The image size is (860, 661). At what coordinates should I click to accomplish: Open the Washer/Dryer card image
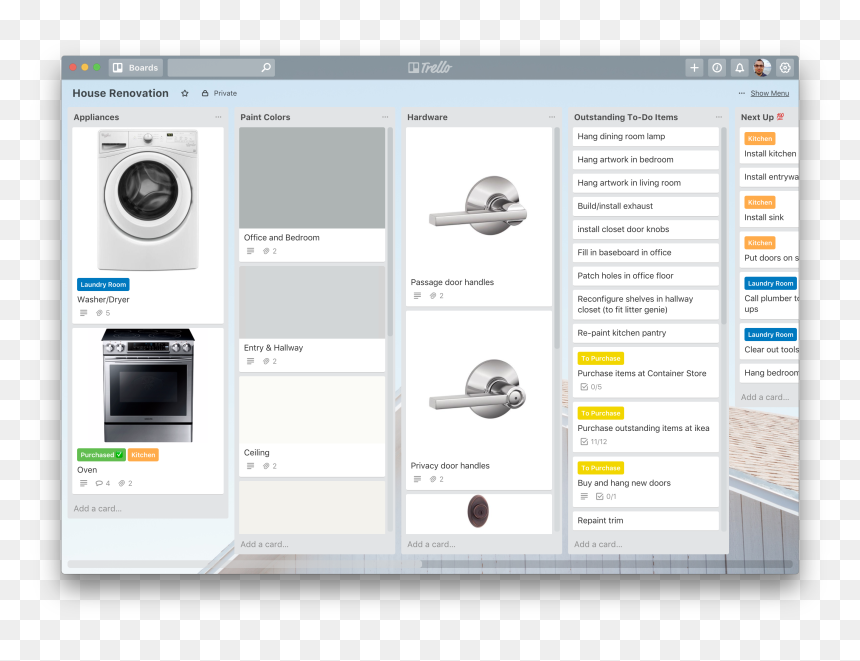(148, 200)
